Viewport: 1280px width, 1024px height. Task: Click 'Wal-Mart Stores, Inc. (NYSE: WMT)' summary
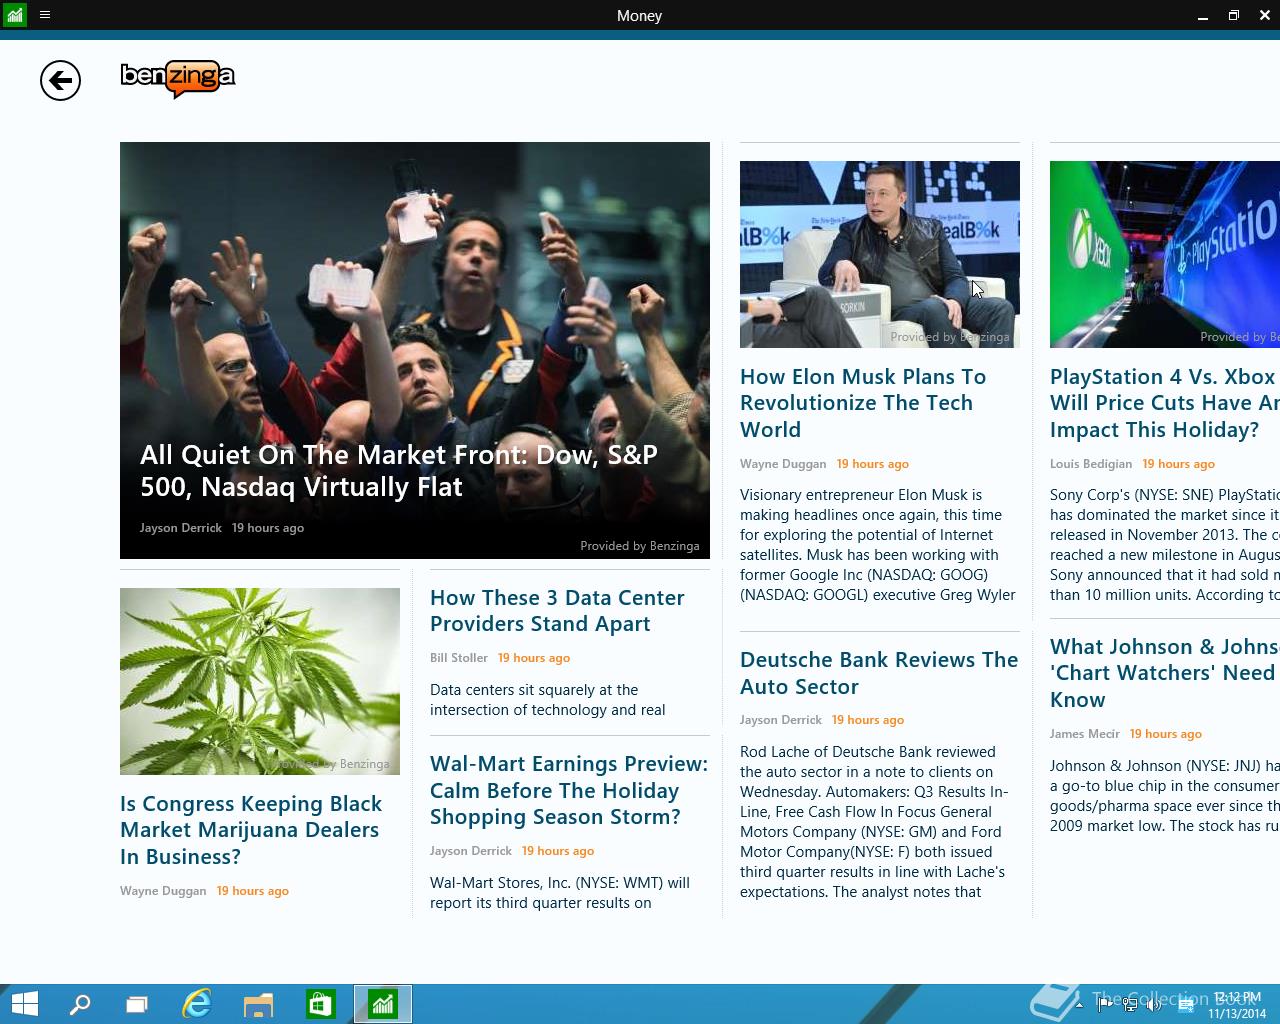click(x=560, y=893)
